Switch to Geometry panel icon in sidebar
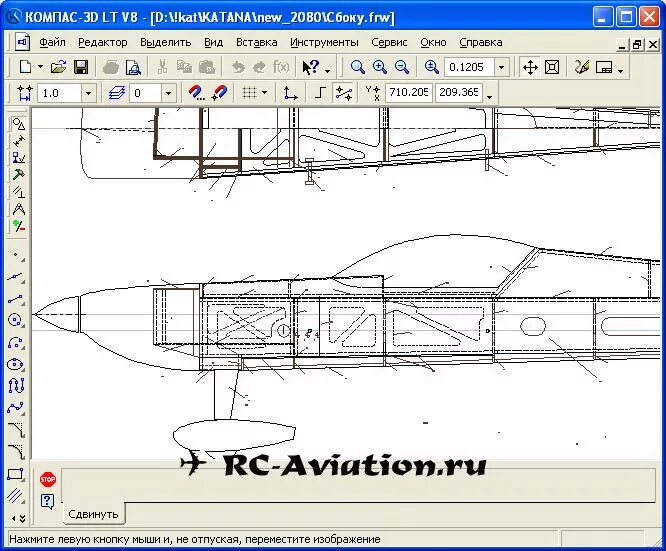This screenshot has width=666, height=551. coord(18,124)
